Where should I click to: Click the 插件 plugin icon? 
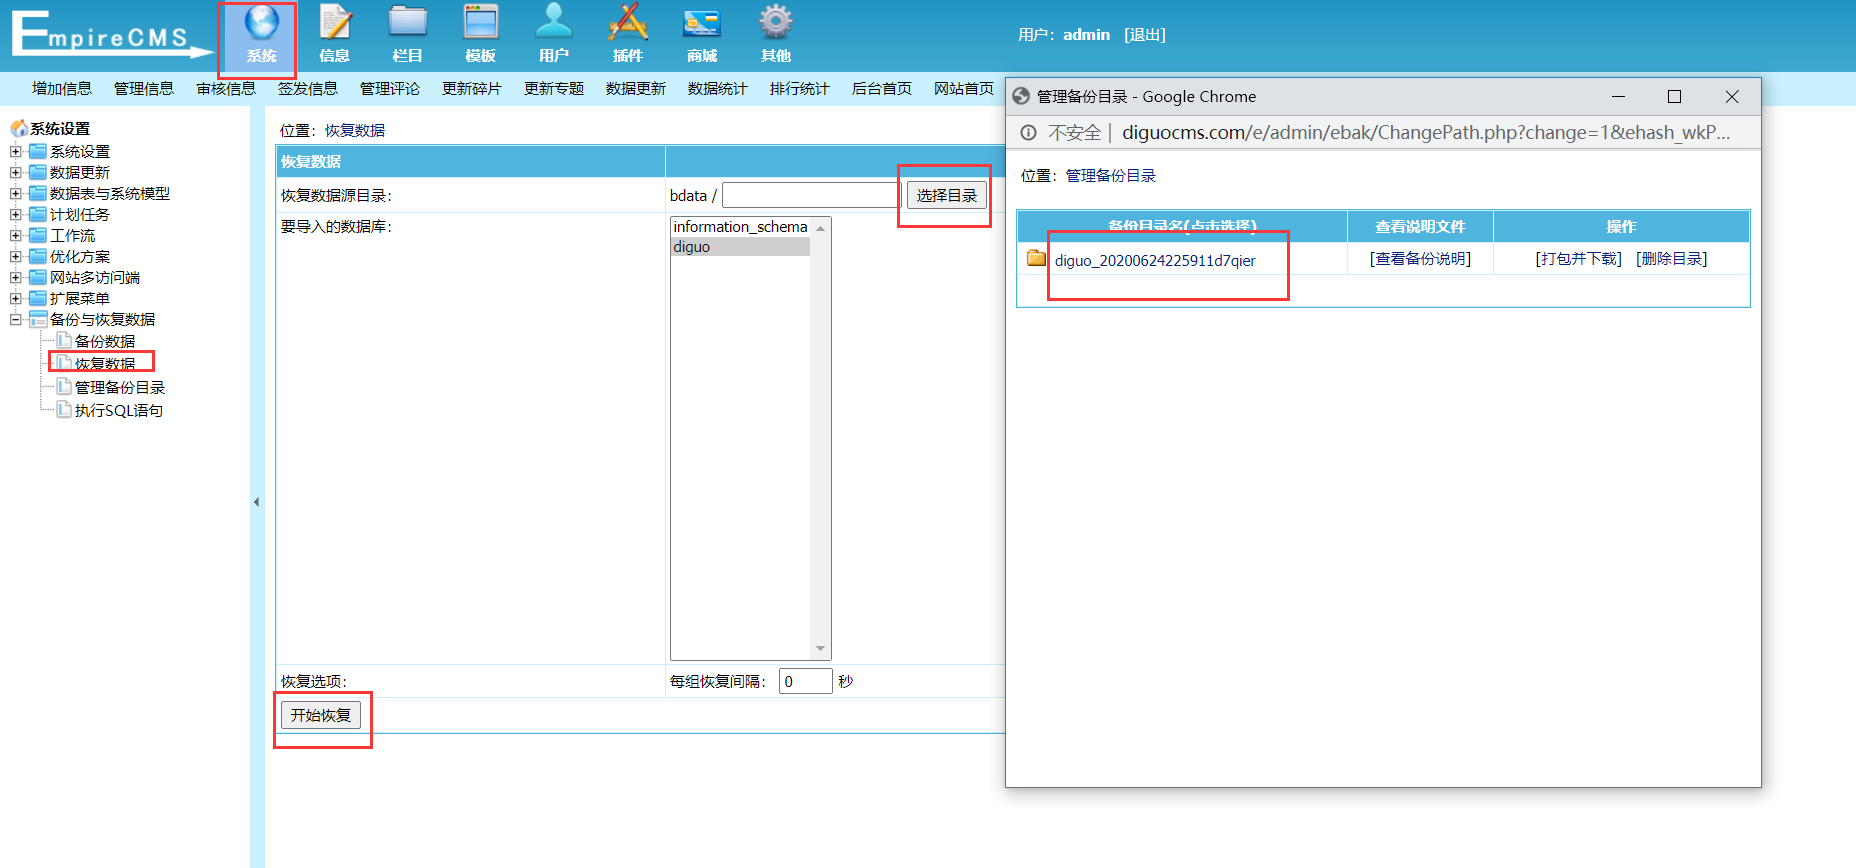[x=627, y=24]
